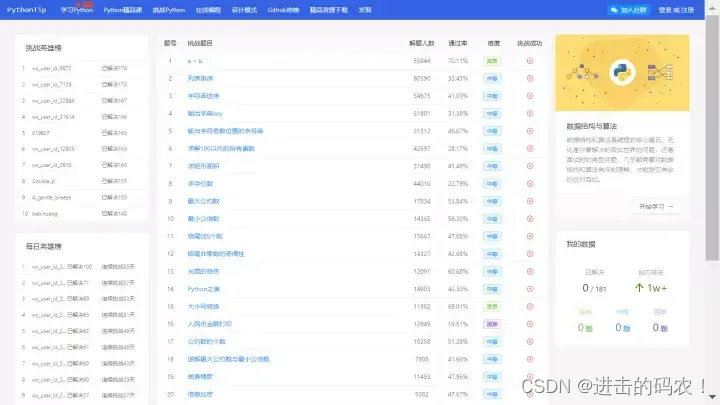Click status icon for challenge 2 列表排序
Viewport: 720px width, 405px height.
coord(530,78)
